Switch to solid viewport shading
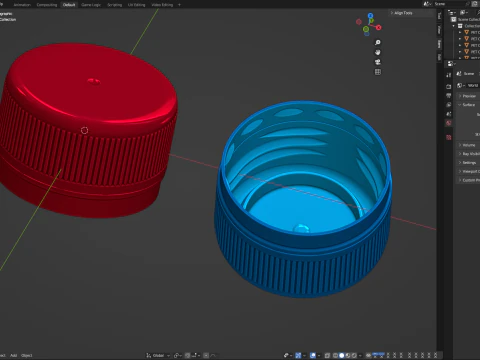Screen dimensions: 480x360 (x=342, y=355)
